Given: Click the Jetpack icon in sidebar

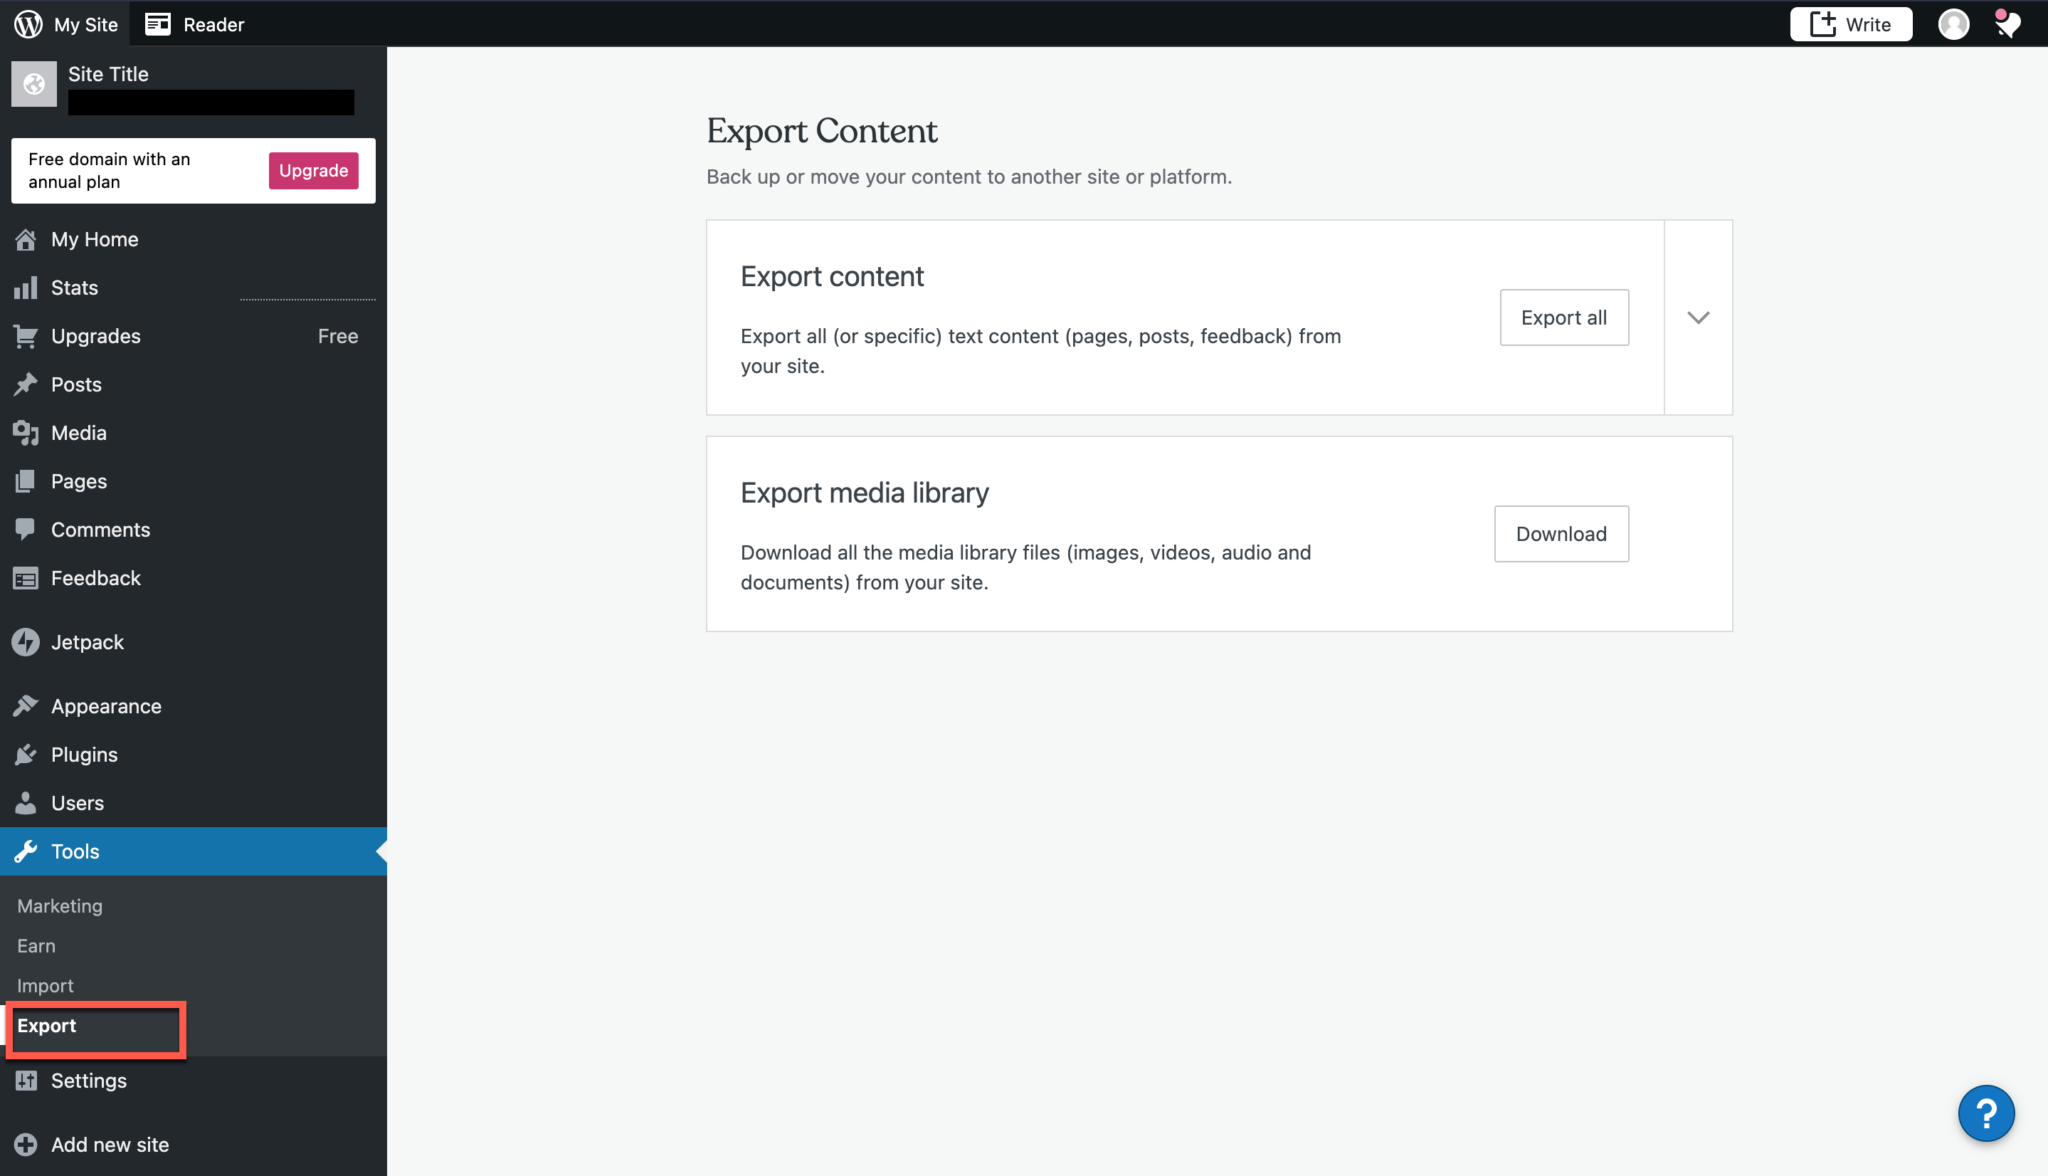Looking at the screenshot, I should point(27,642).
